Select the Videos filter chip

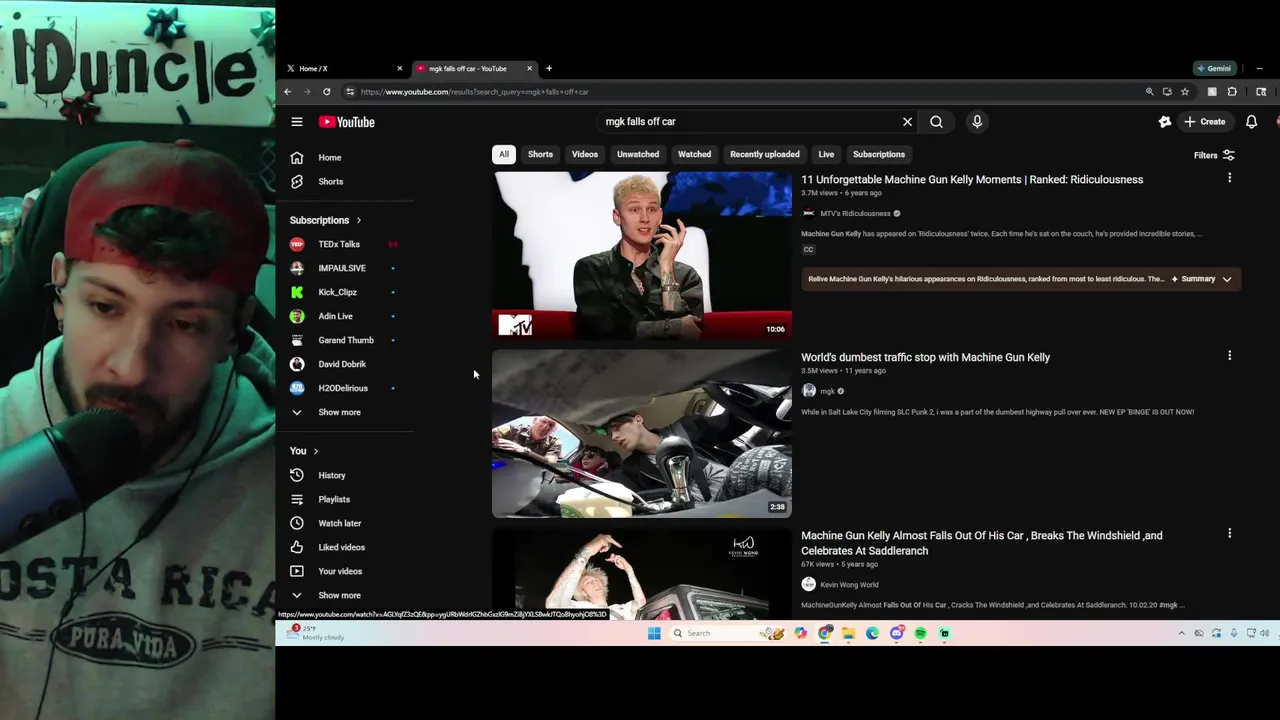585,154
